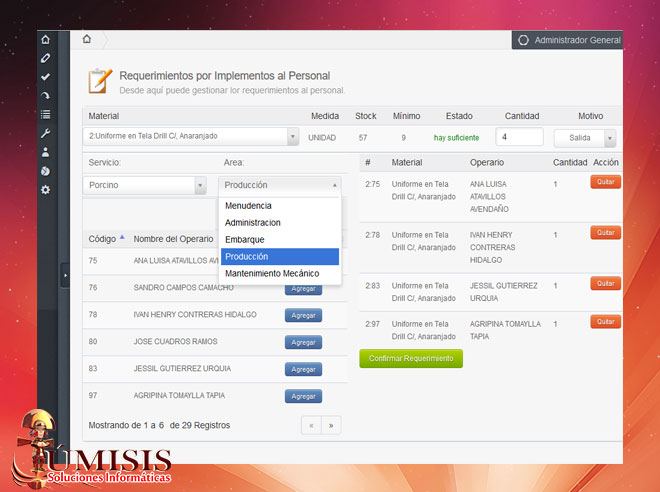Go to next page of operarios
Viewport: 660px width, 492px height.
[331, 425]
